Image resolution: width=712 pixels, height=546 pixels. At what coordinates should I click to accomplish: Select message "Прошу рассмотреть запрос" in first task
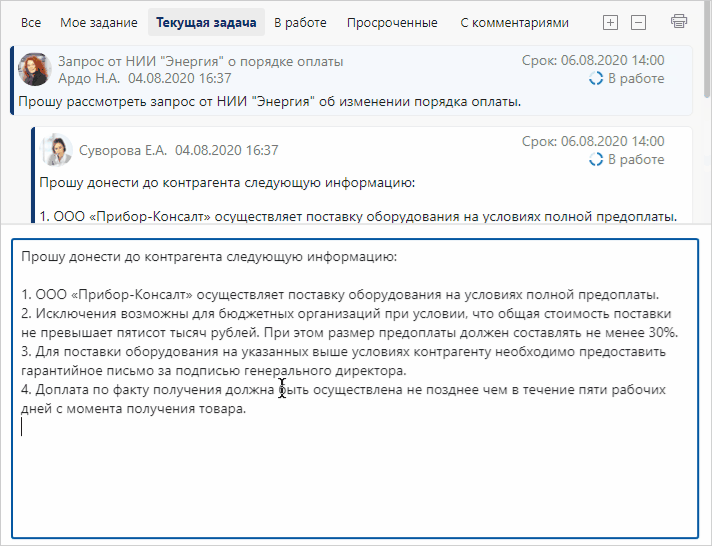(x=270, y=101)
